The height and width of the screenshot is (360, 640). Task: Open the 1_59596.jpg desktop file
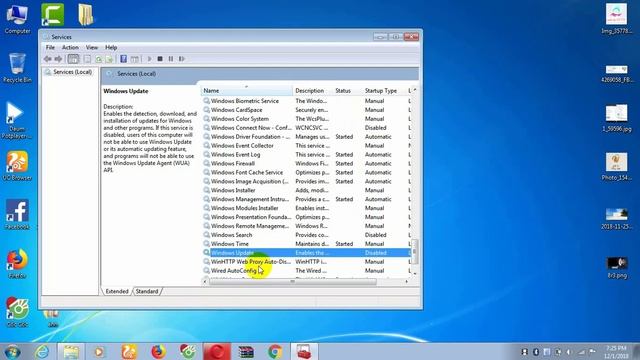(x=616, y=118)
